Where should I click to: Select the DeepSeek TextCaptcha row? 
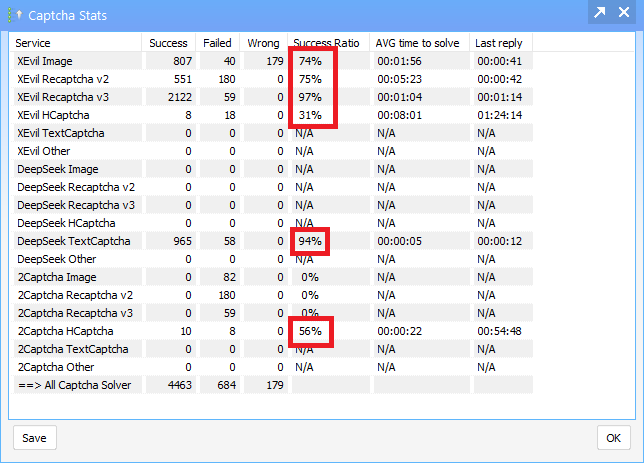273,241
